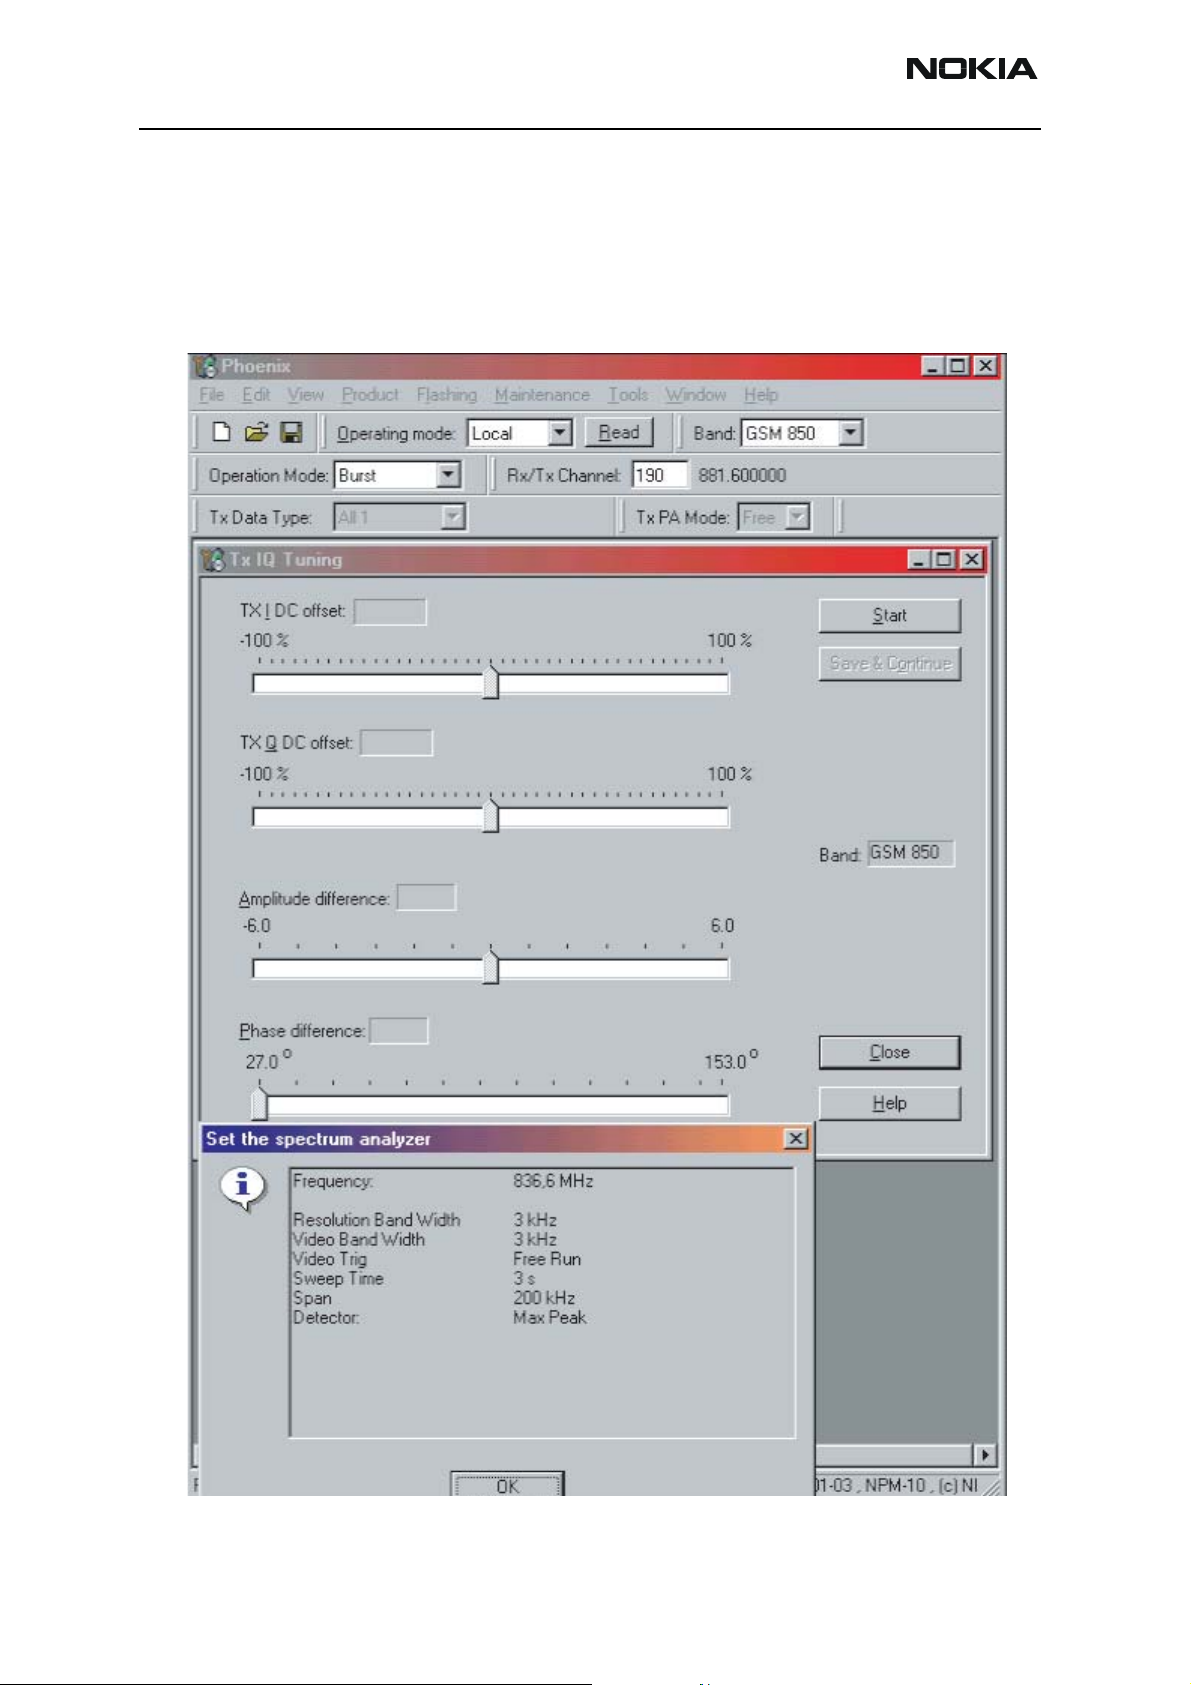Click the Save & Continue button
The width and height of the screenshot is (1191, 1685).
tap(890, 664)
